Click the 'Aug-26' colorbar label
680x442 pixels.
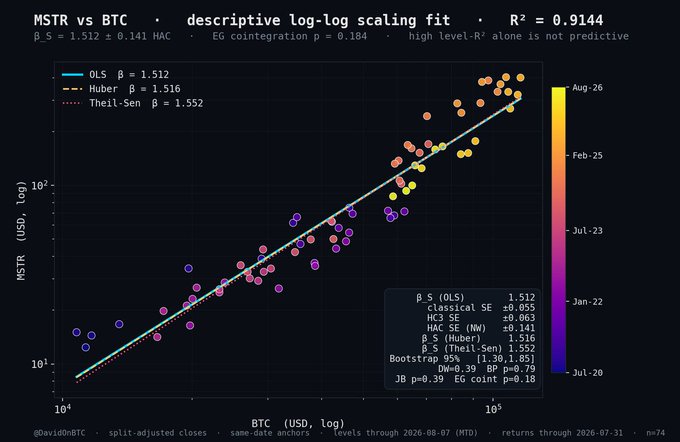click(588, 88)
